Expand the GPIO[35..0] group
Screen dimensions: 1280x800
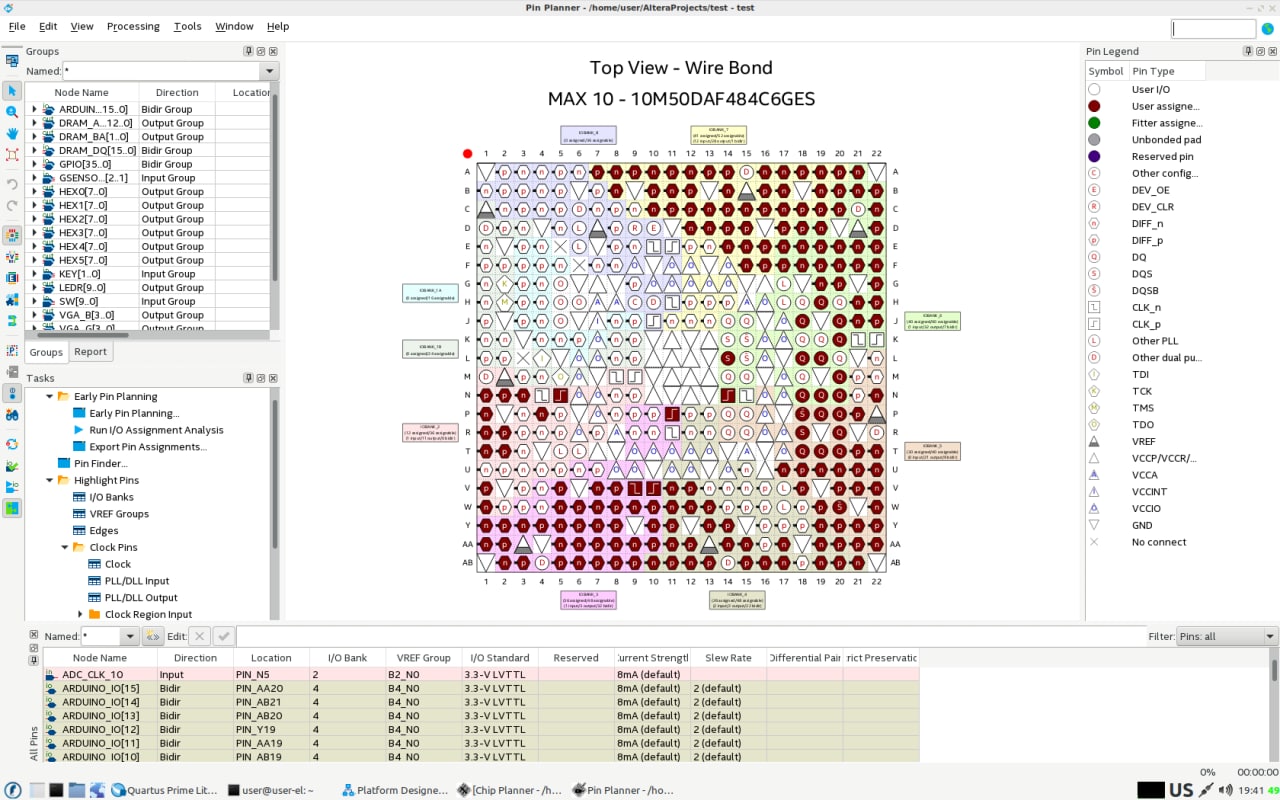(34, 164)
